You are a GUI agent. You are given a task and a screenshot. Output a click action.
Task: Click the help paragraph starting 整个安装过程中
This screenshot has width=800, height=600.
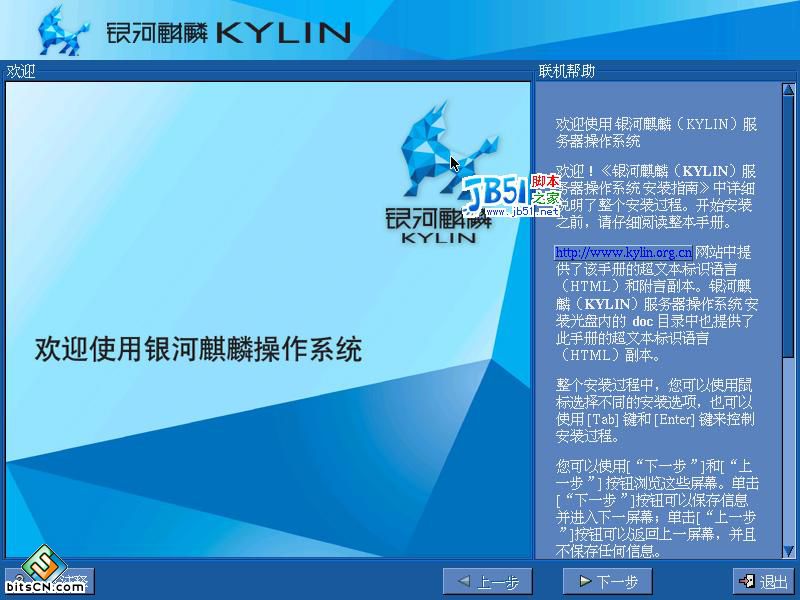(x=655, y=410)
